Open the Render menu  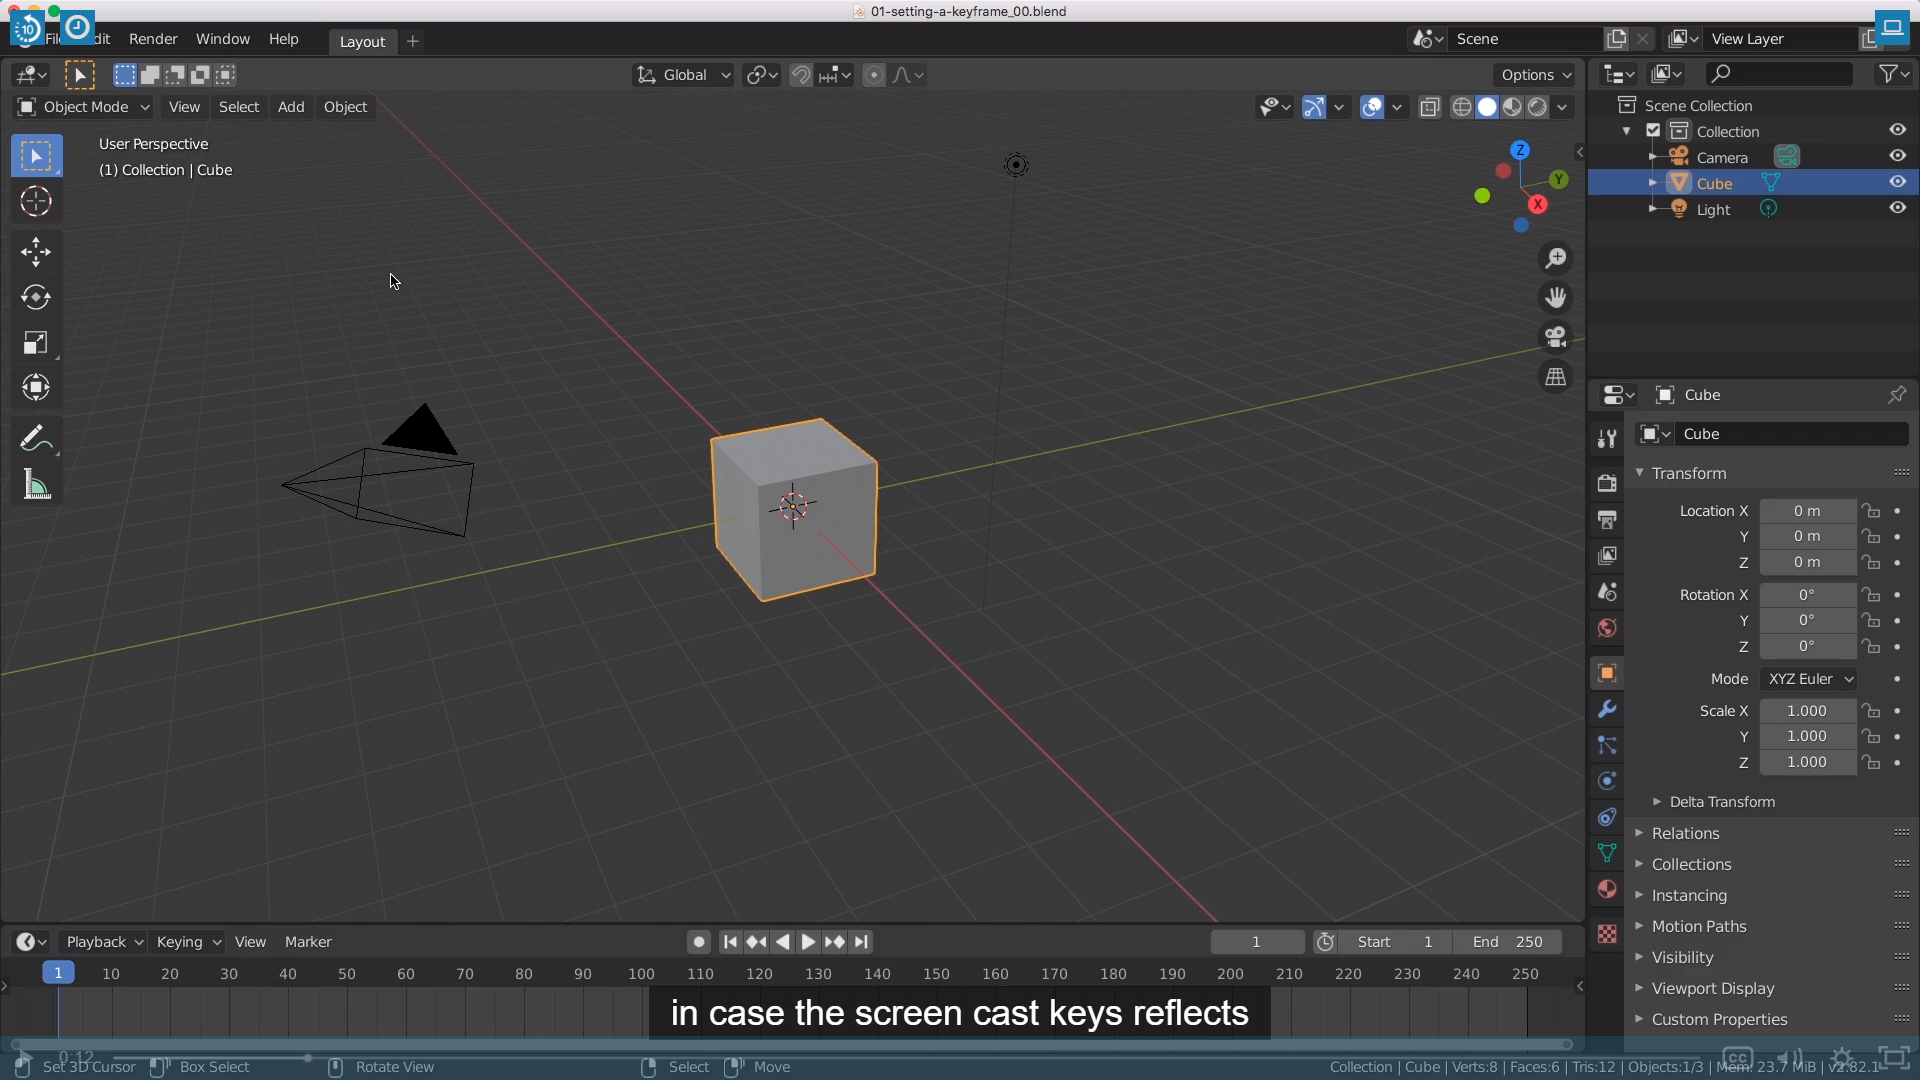point(153,39)
